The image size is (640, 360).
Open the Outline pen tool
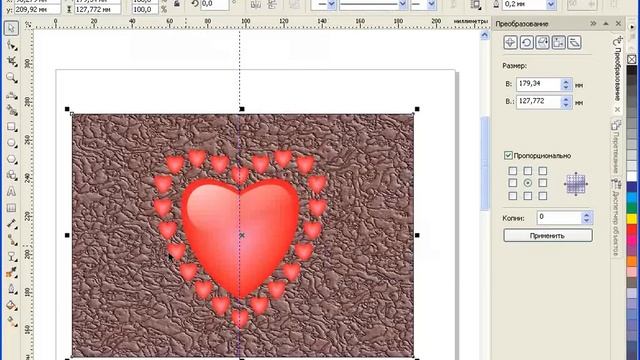[x=11, y=289]
